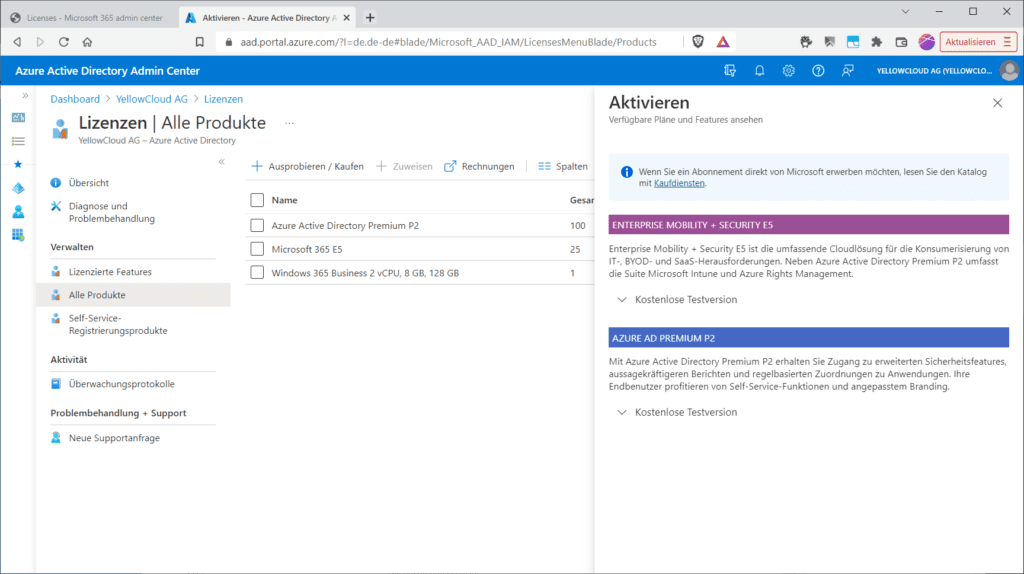Open Users icon in left rail
The image size is (1024, 574).
click(x=18, y=212)
